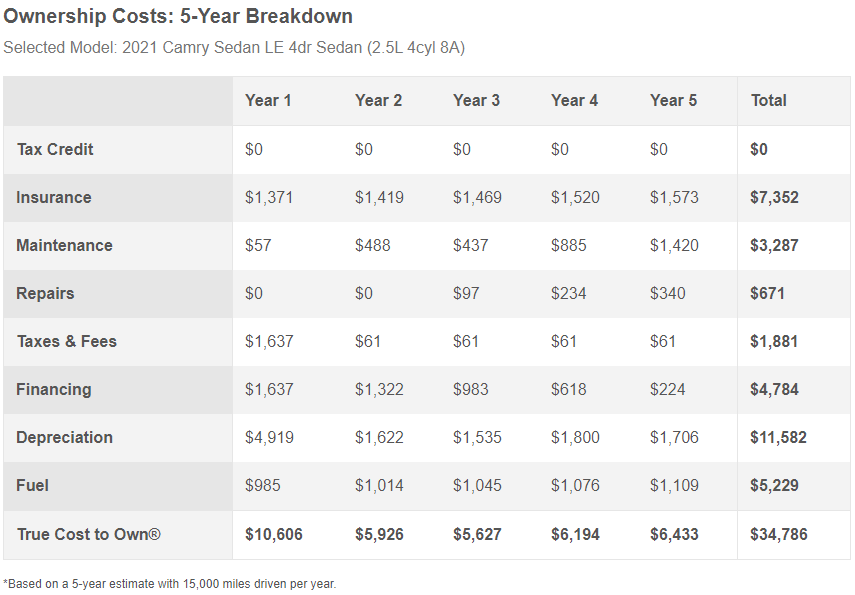Viewport: 855px width, 595px height.
Task: Click the Insurance row label
Action: [x=54, y=197]
